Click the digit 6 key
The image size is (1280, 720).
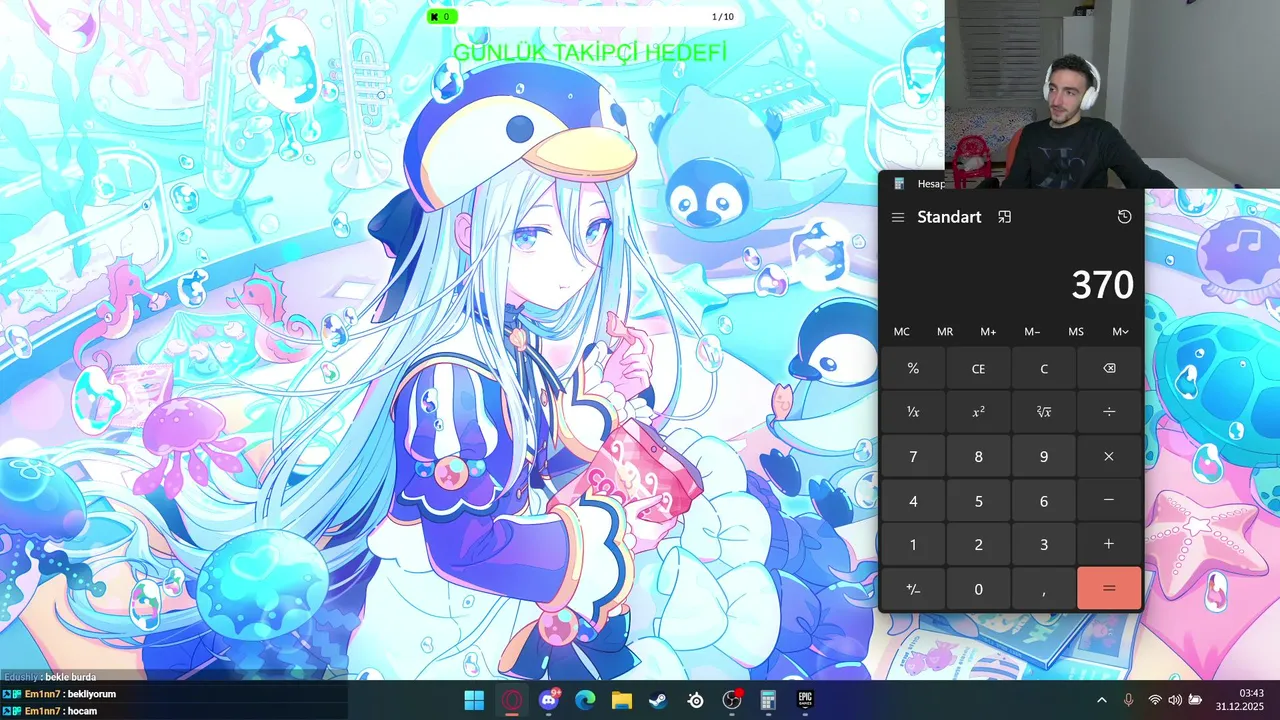pyautogui.click(x=1044, y=500)
